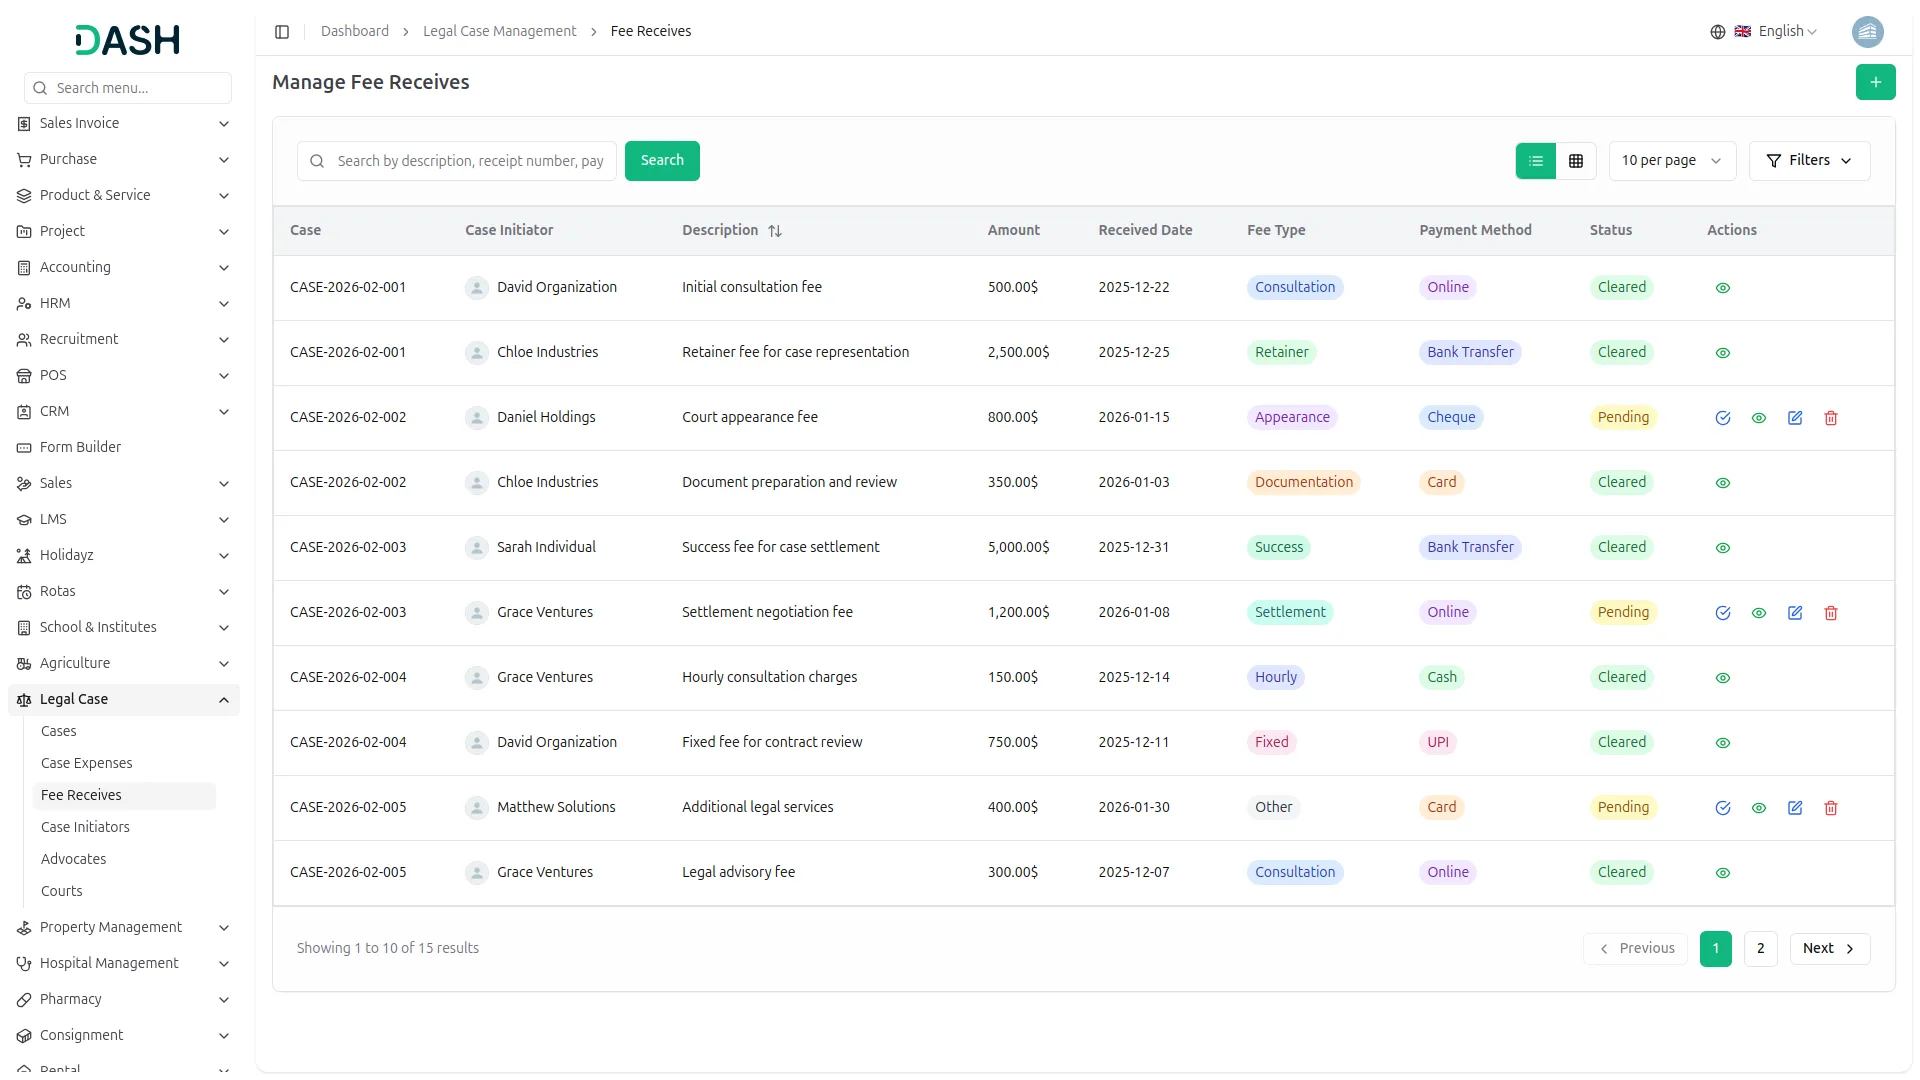Open the globe language icon in header
Viewport: 1920px width, 1080px height.
1717,31
